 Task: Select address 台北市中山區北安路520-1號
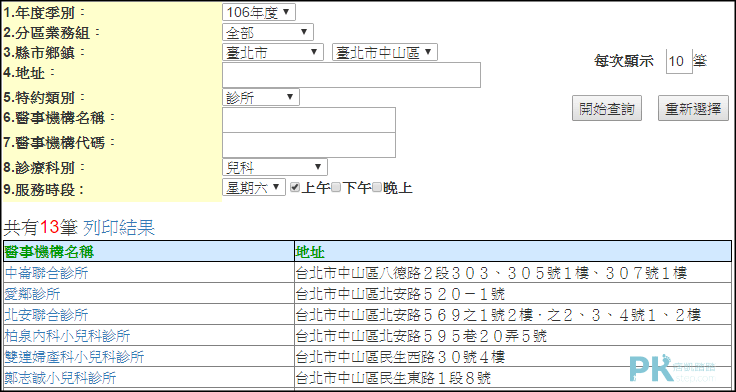pos(400,294)
